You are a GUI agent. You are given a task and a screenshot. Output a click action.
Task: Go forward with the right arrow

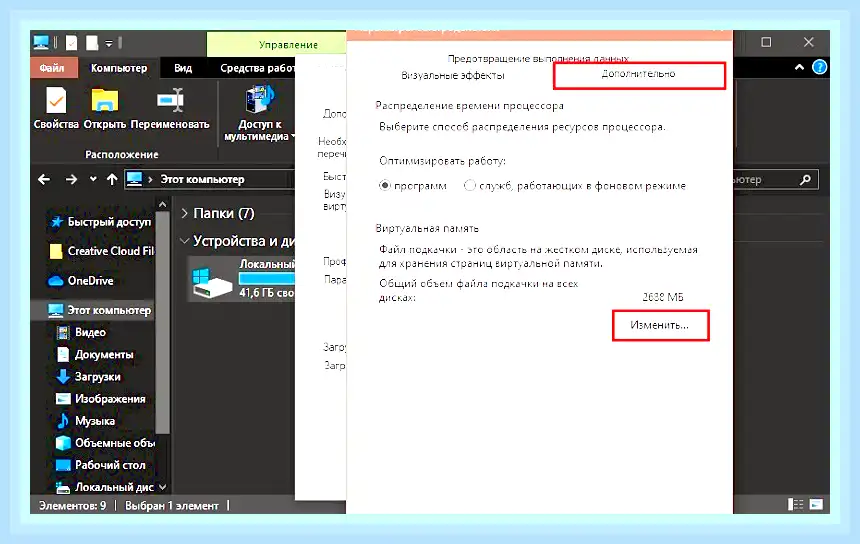(x=71, y=179)
